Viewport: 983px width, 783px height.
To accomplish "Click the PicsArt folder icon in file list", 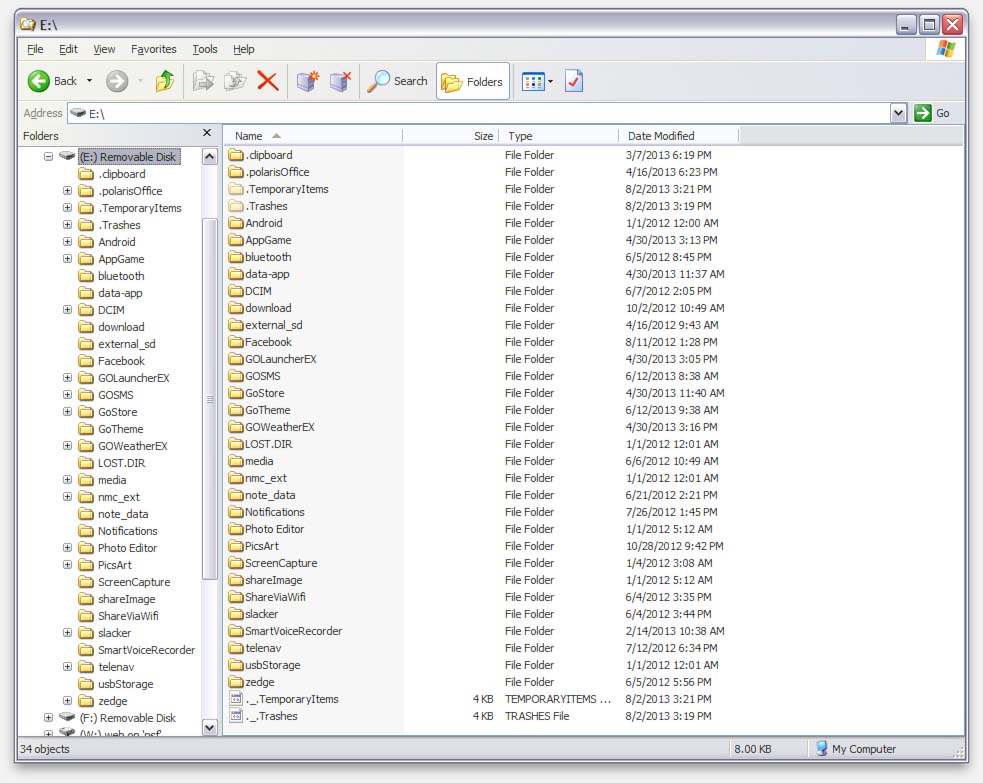I will point(236,546).
